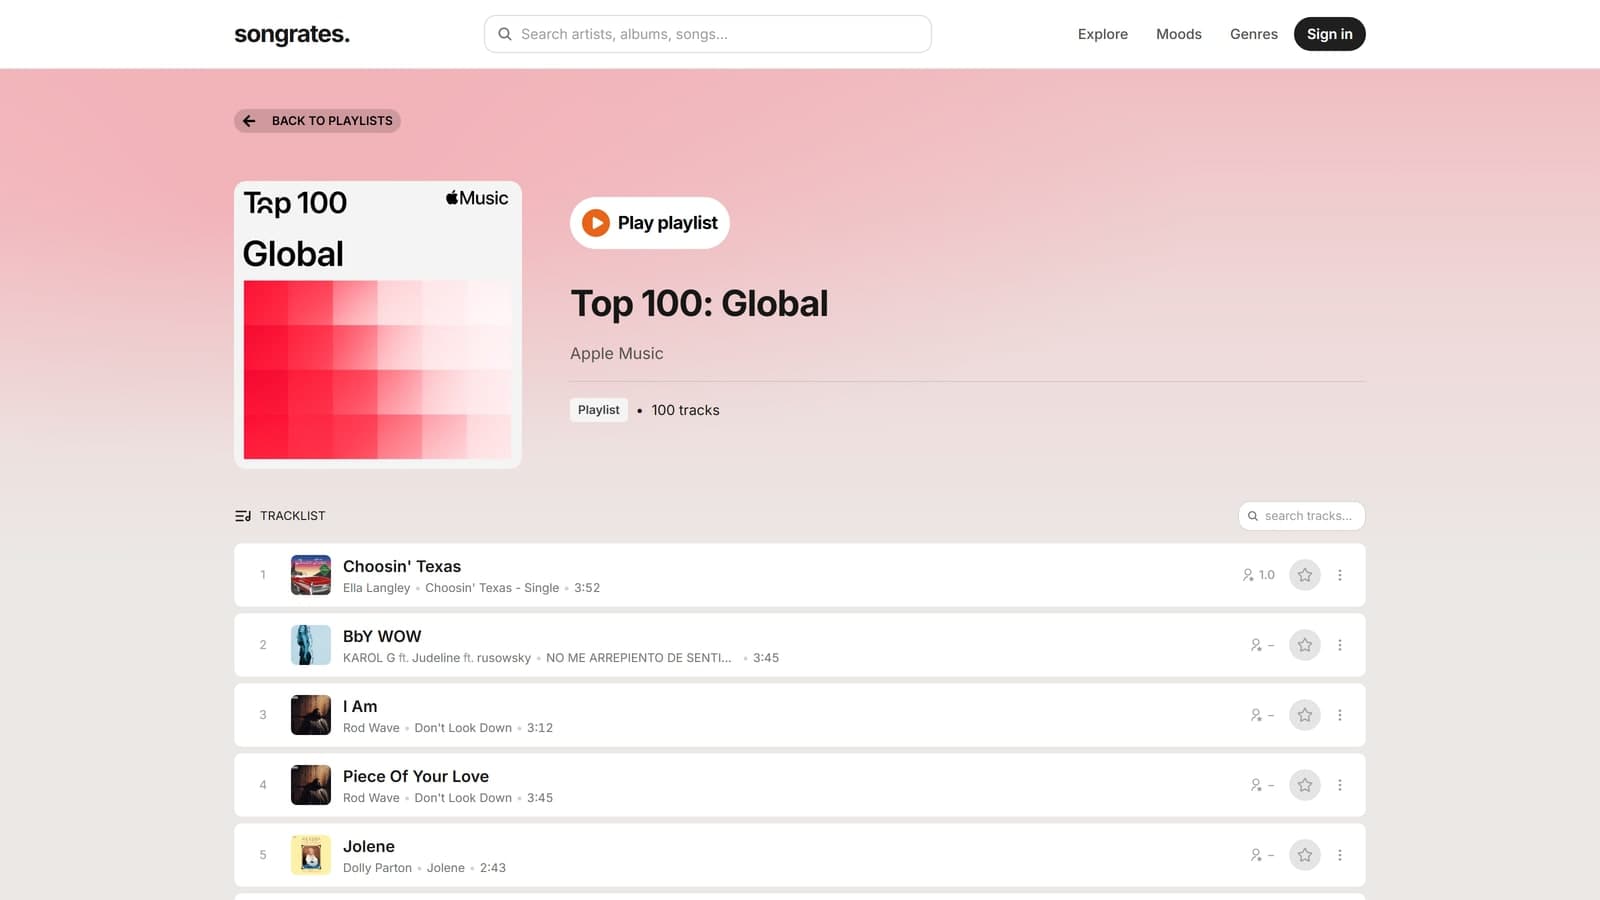Open the Top 100 Global cover art
Screen dimensions: 1600x900
coord(378,324)
